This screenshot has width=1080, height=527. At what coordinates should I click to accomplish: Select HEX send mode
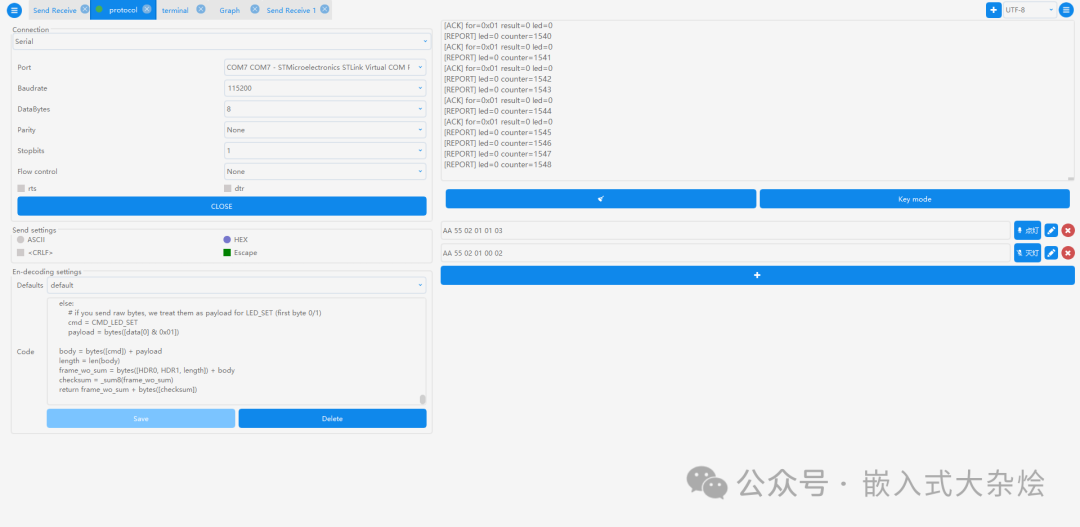[227, 240]
